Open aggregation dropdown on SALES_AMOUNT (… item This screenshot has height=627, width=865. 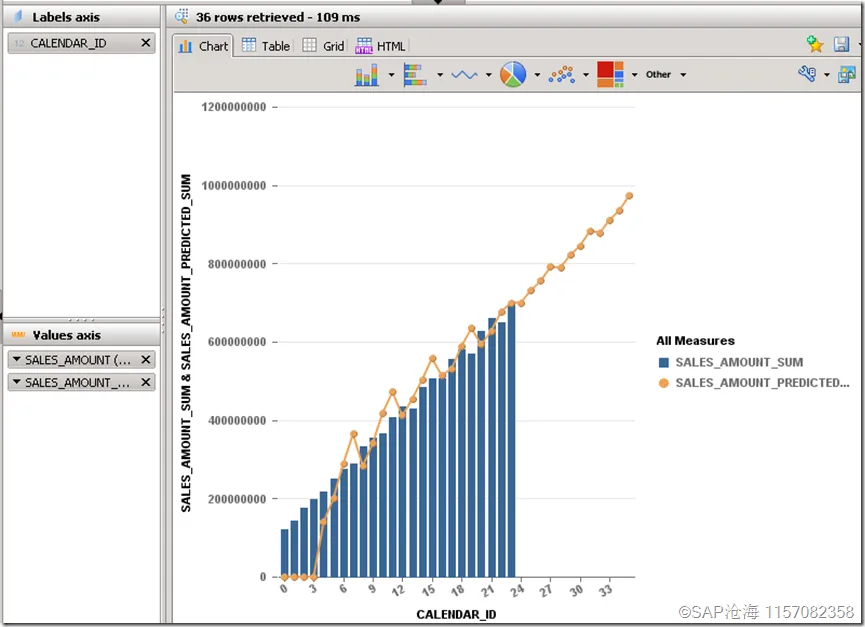click(x=17, y=360)
